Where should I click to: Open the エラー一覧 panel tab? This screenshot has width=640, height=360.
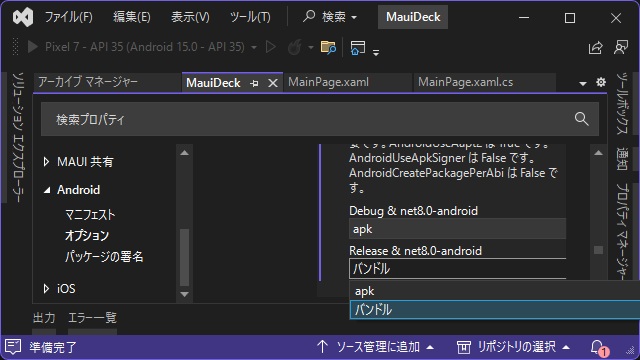point(92,318)
